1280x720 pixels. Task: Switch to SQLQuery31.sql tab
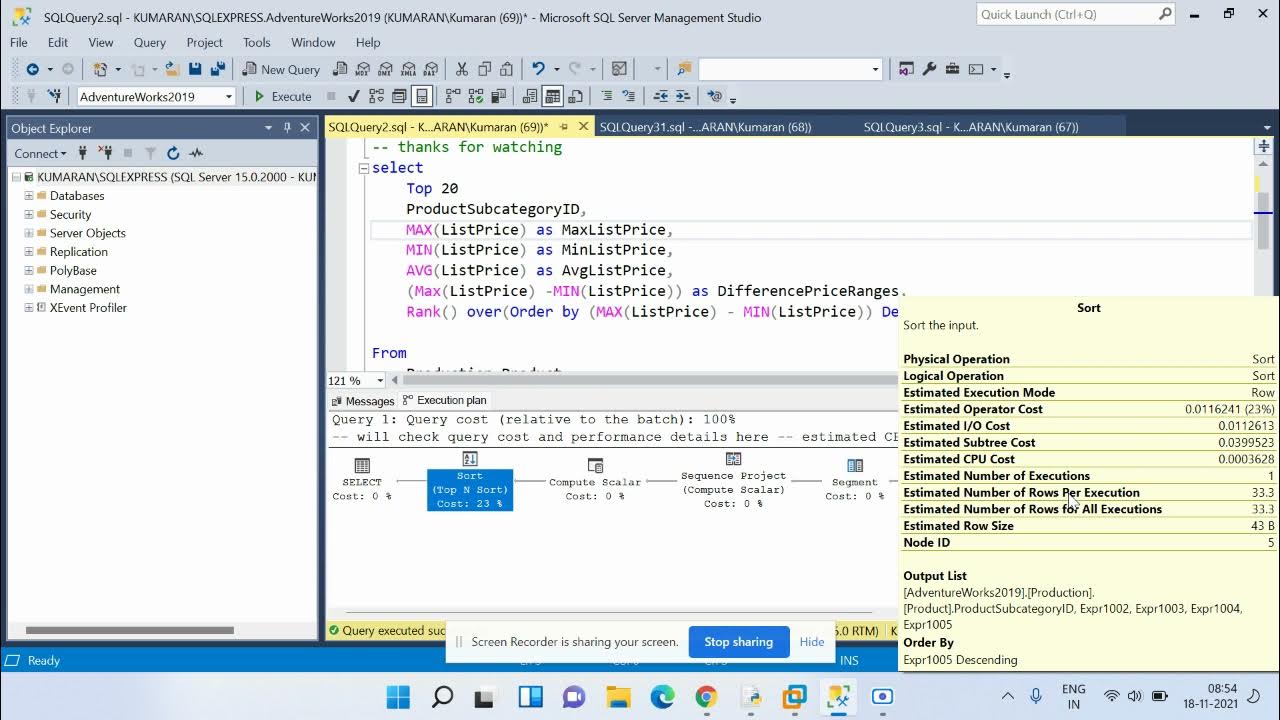[705, 127]
